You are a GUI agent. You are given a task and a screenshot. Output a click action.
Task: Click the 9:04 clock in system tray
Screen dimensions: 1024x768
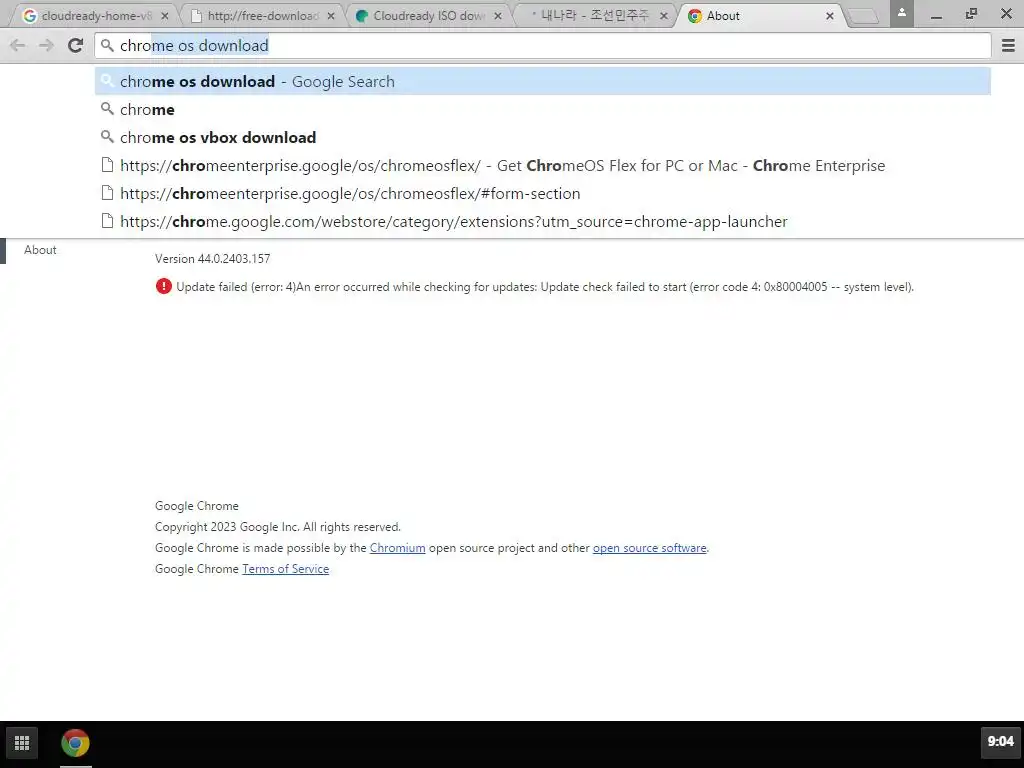1000,742
